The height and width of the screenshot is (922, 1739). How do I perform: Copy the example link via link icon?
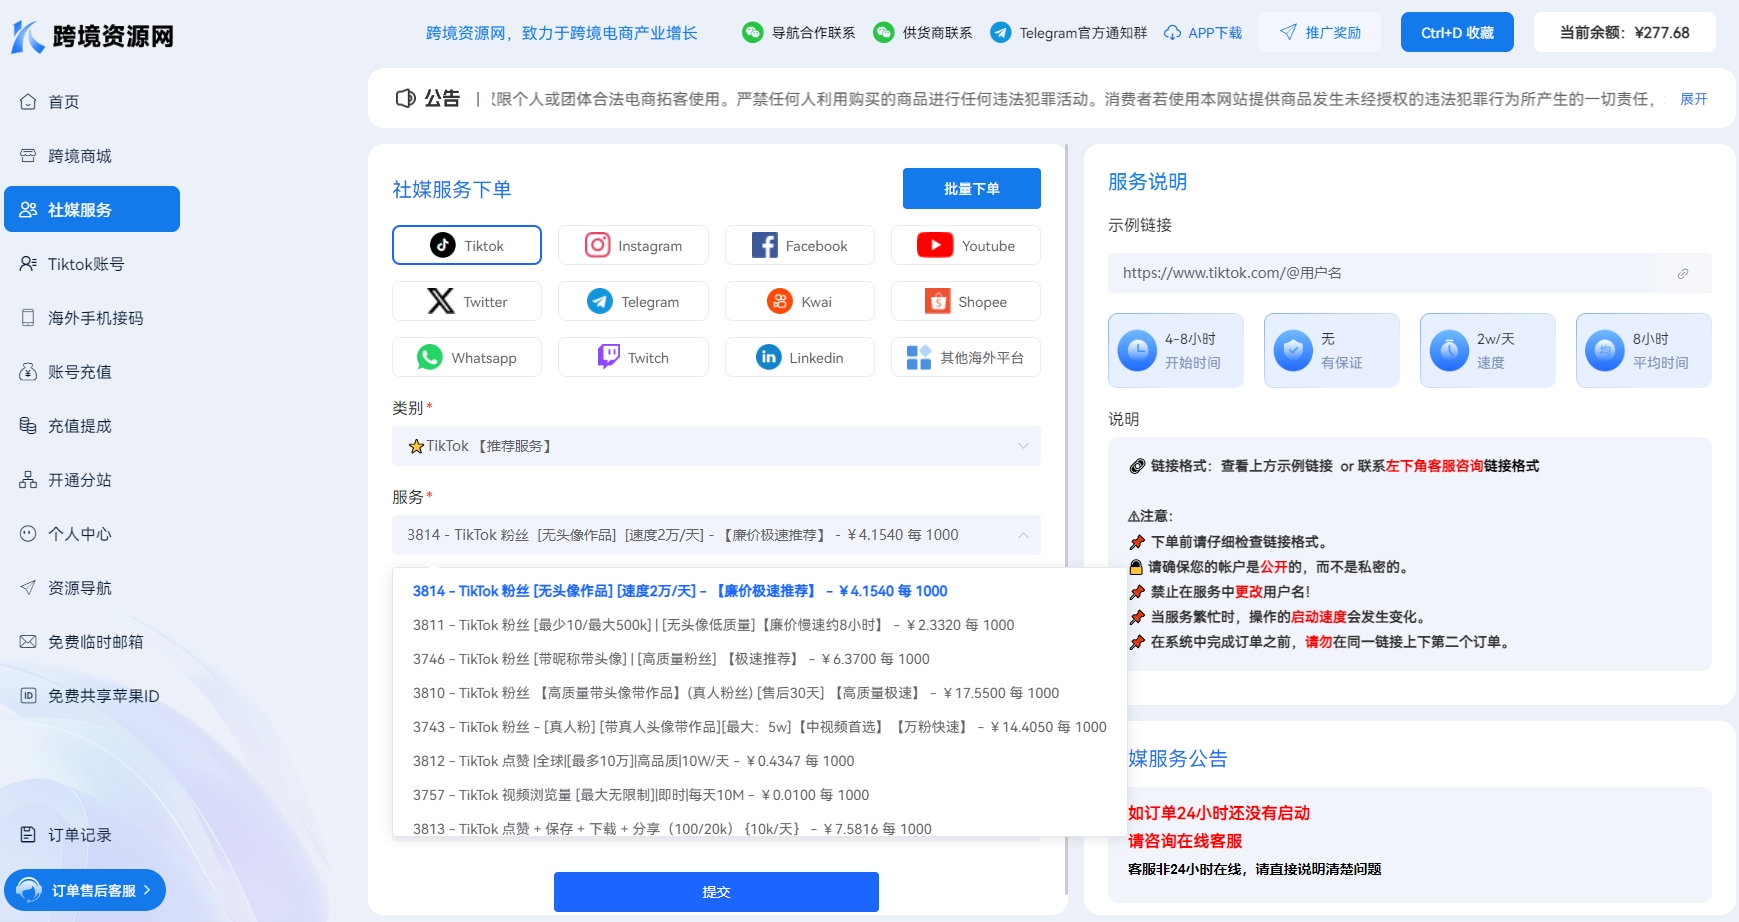pyautogui.click(x=1683, y=273)
